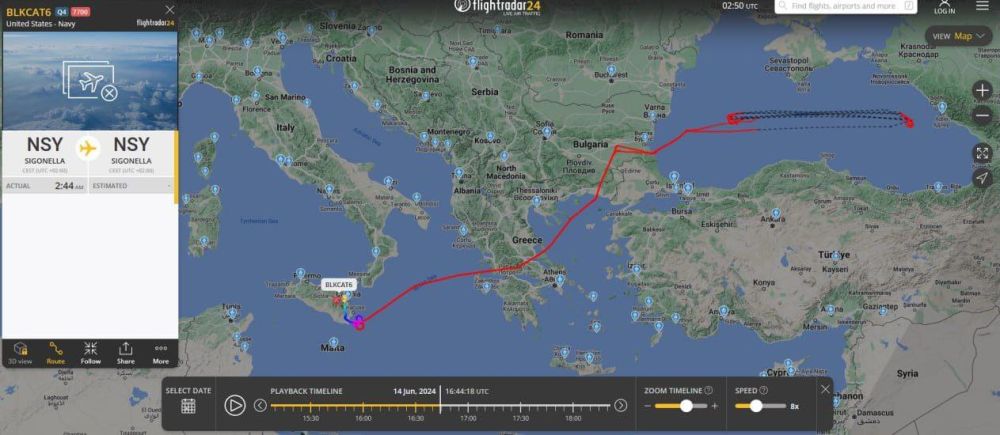The height and width of the screenshot is (435, 1000).
Task: Toggle fullscreen map view
Action: [982, 153]
